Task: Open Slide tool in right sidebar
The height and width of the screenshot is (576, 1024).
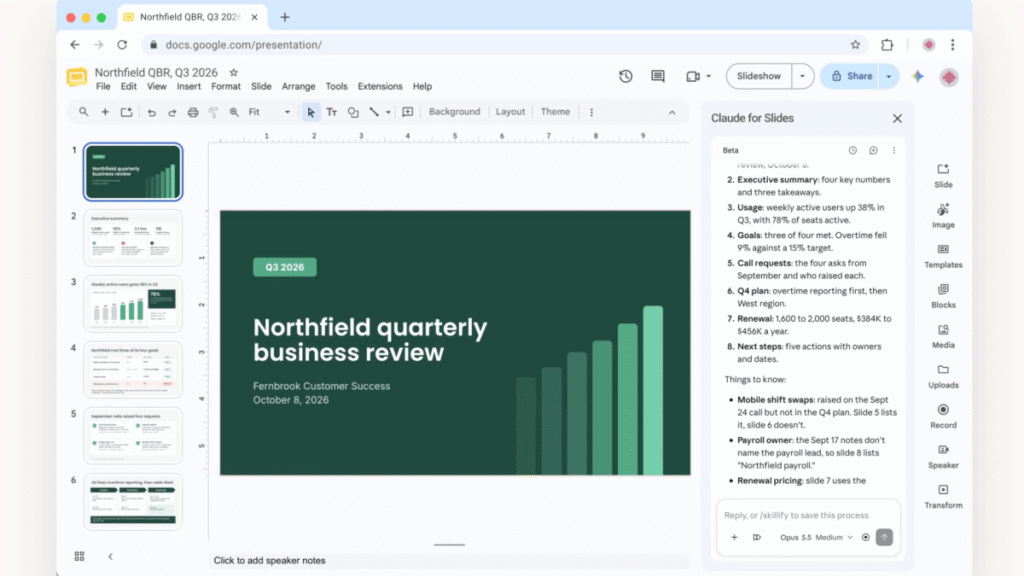Action: [943, 176]
